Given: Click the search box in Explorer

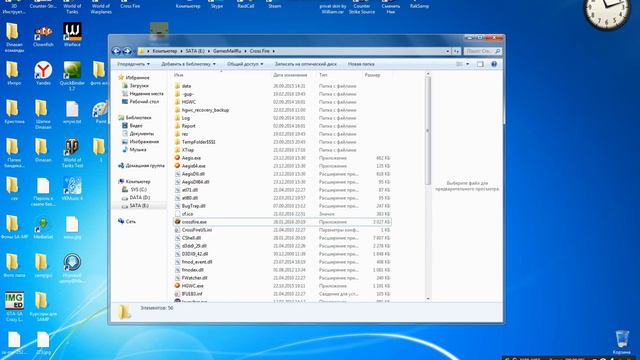Looking at the screenshot, I should [x=483, y=51].
